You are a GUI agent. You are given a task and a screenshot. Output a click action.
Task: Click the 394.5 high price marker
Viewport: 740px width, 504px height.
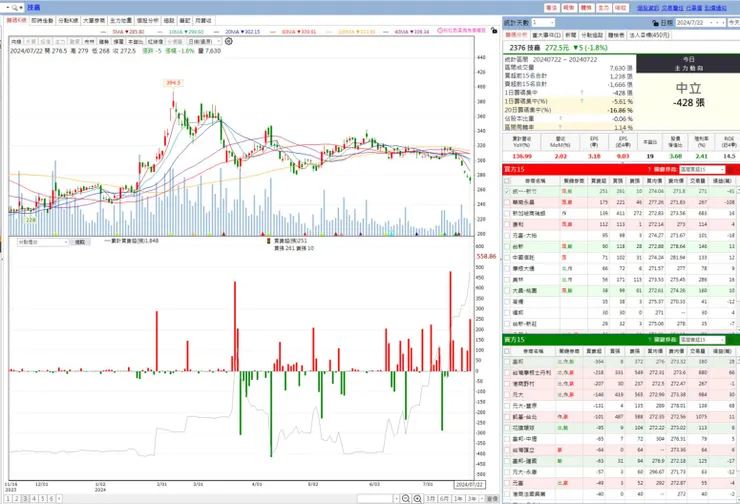coord(173,83)
